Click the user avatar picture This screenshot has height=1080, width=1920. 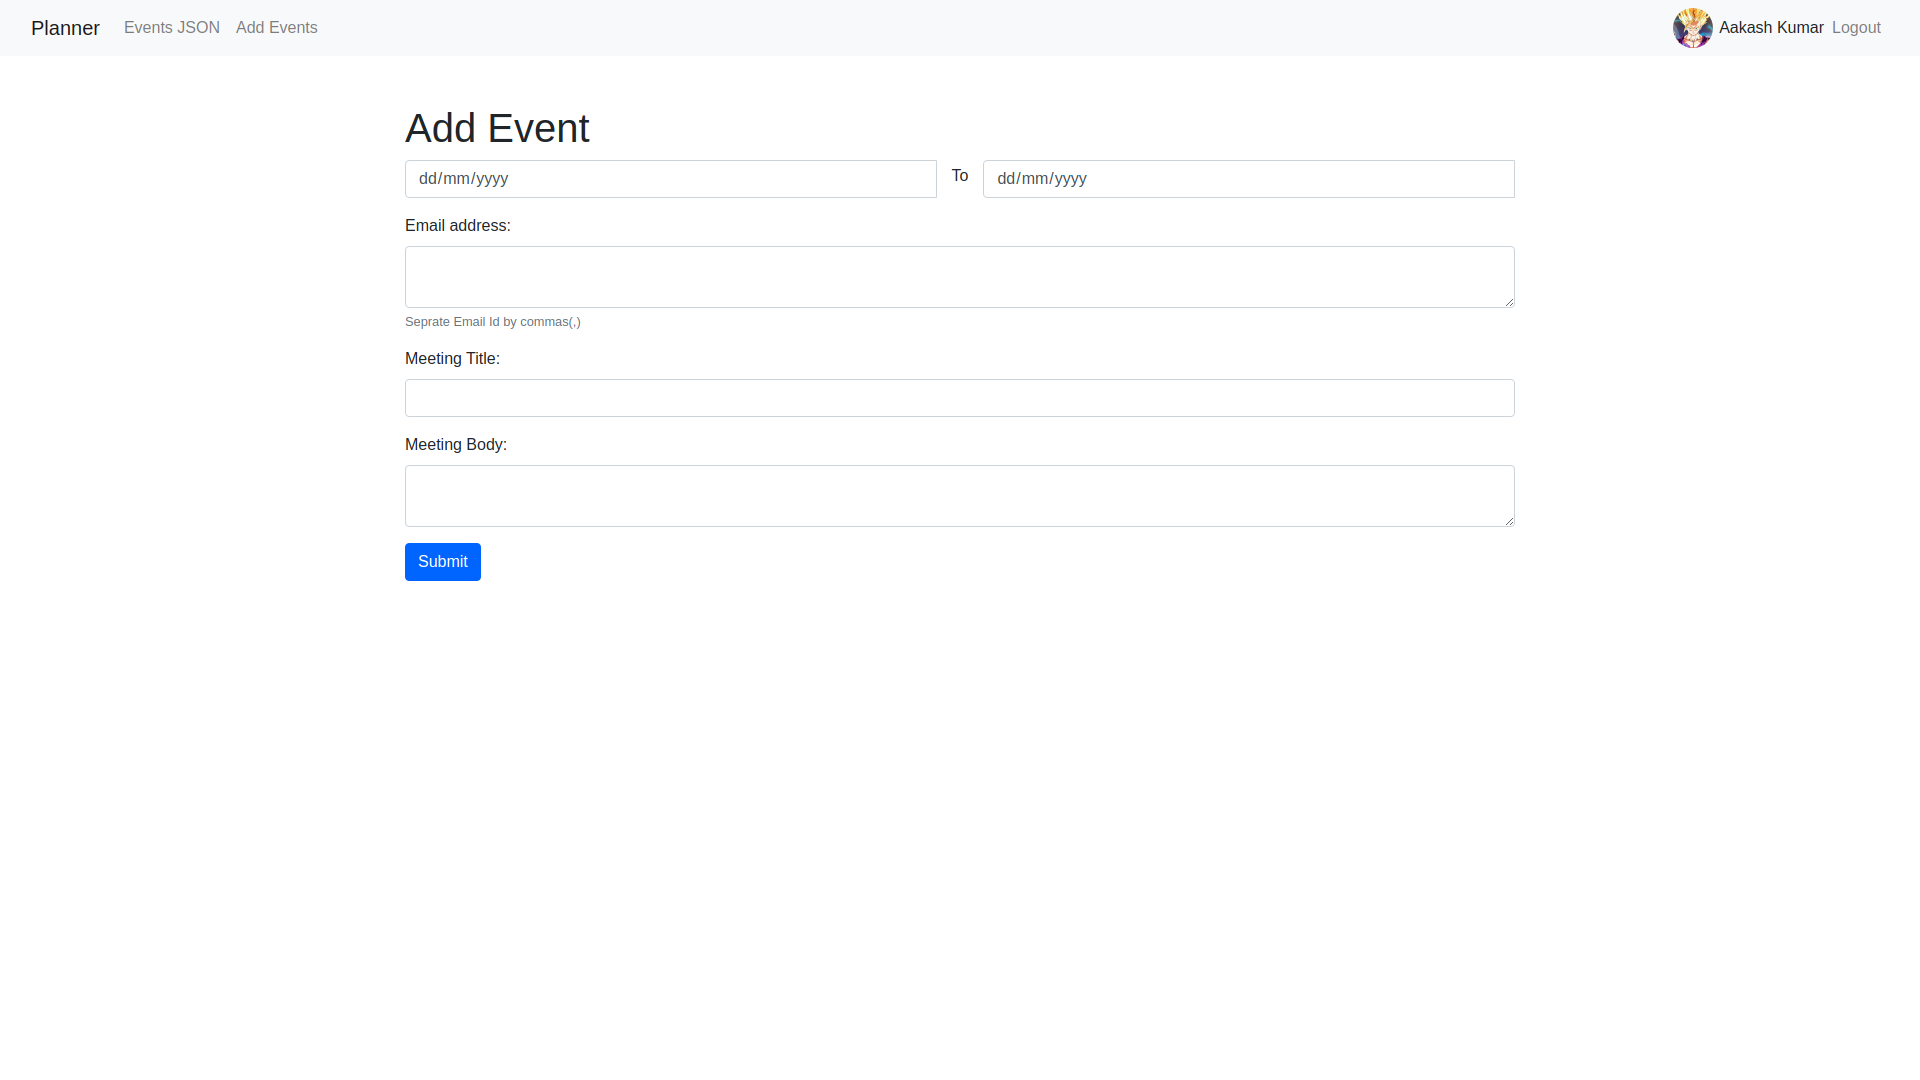click(1692, 28)
